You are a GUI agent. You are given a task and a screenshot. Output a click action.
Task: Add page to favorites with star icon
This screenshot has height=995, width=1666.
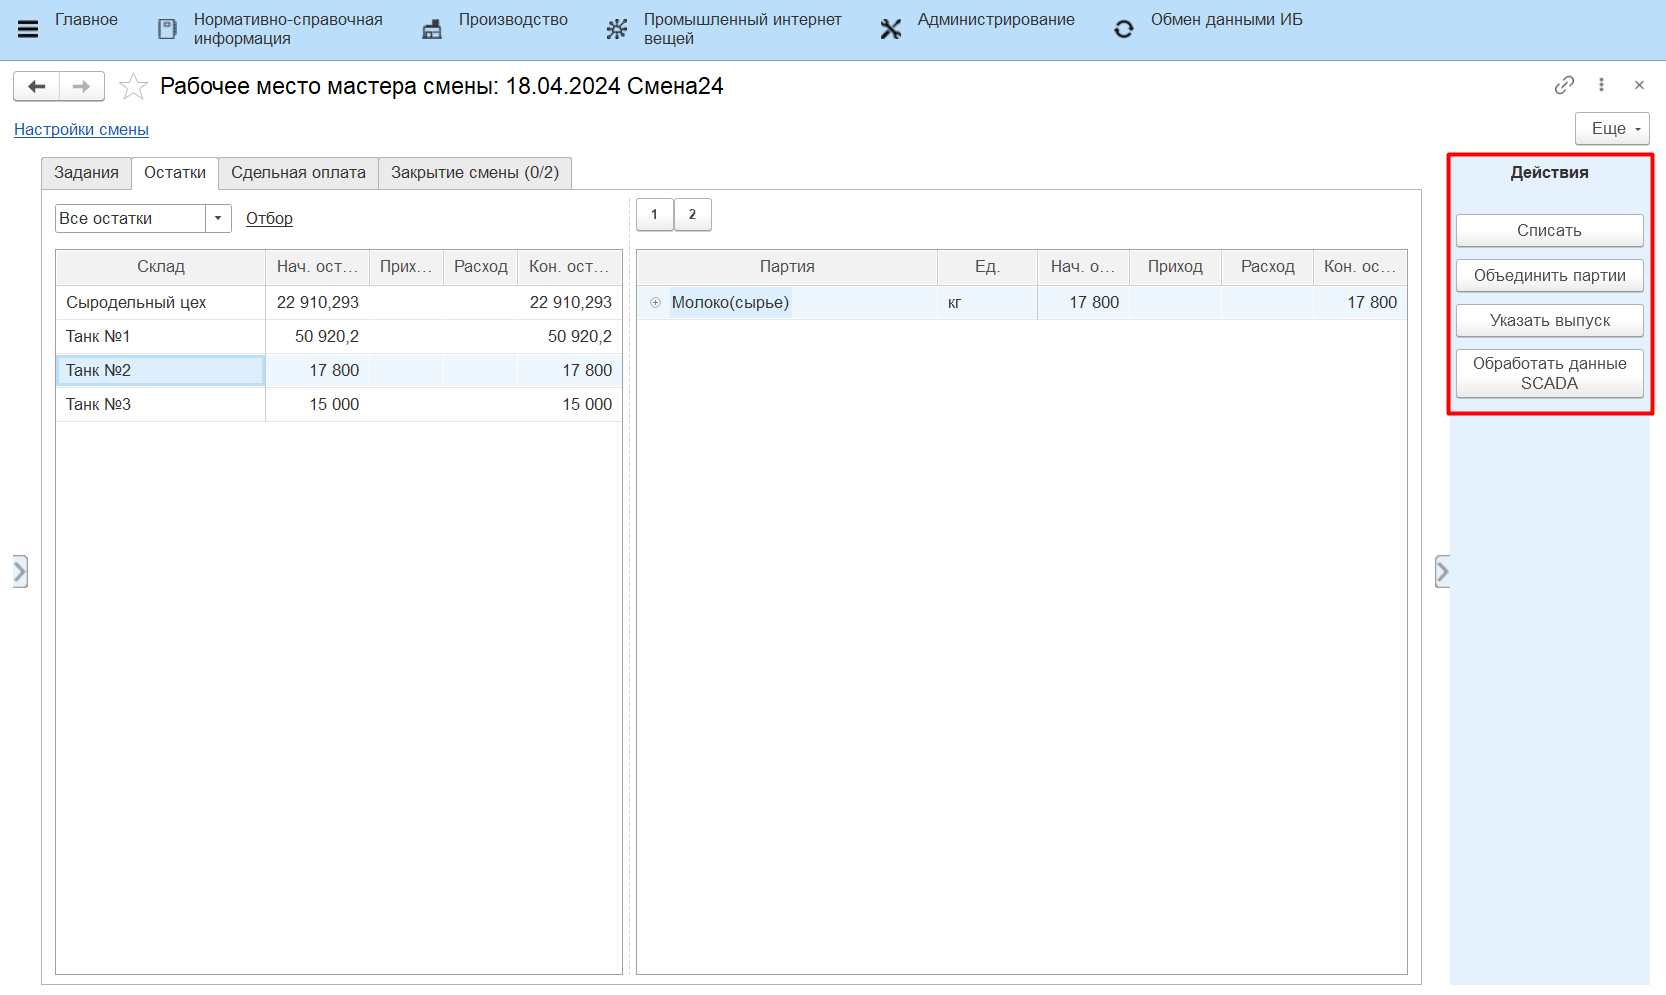point(133,87)
